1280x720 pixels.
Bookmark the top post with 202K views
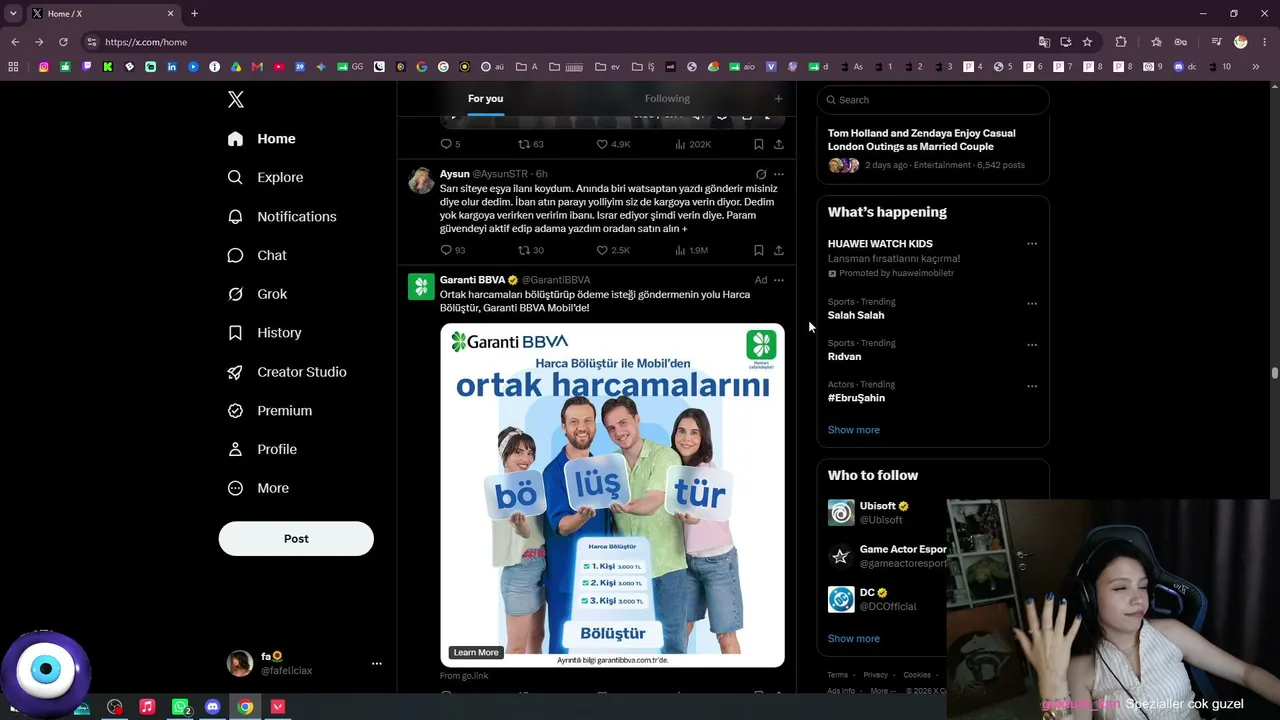point(759,144)
